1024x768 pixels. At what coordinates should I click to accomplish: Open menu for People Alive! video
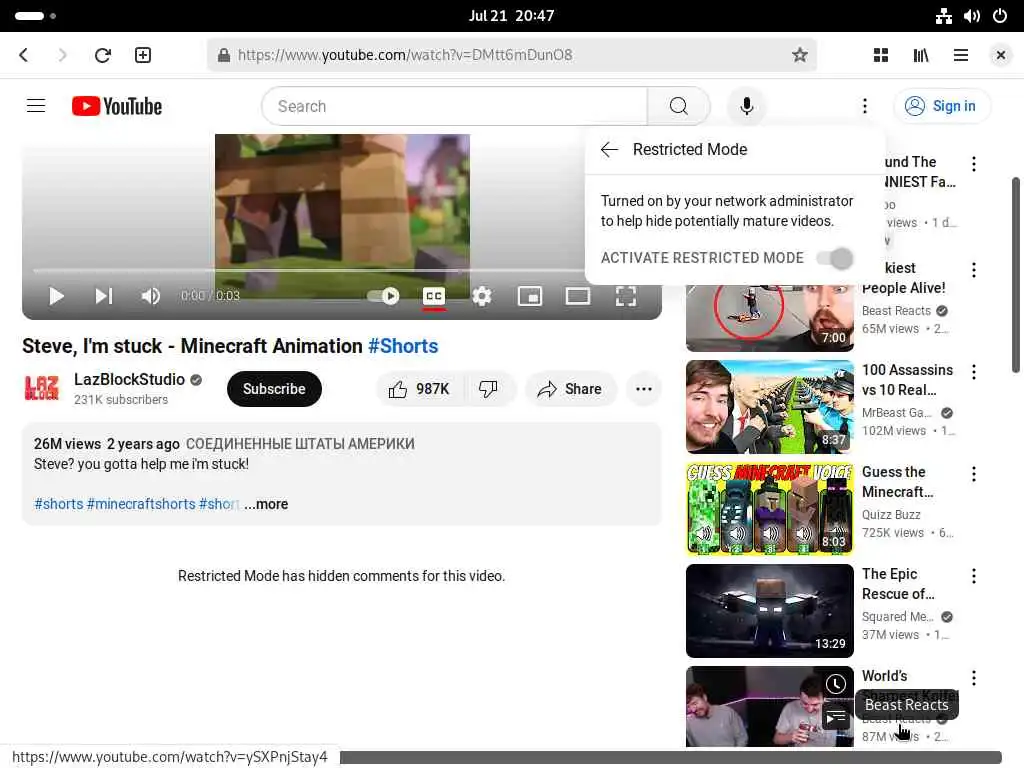(974, 270)
